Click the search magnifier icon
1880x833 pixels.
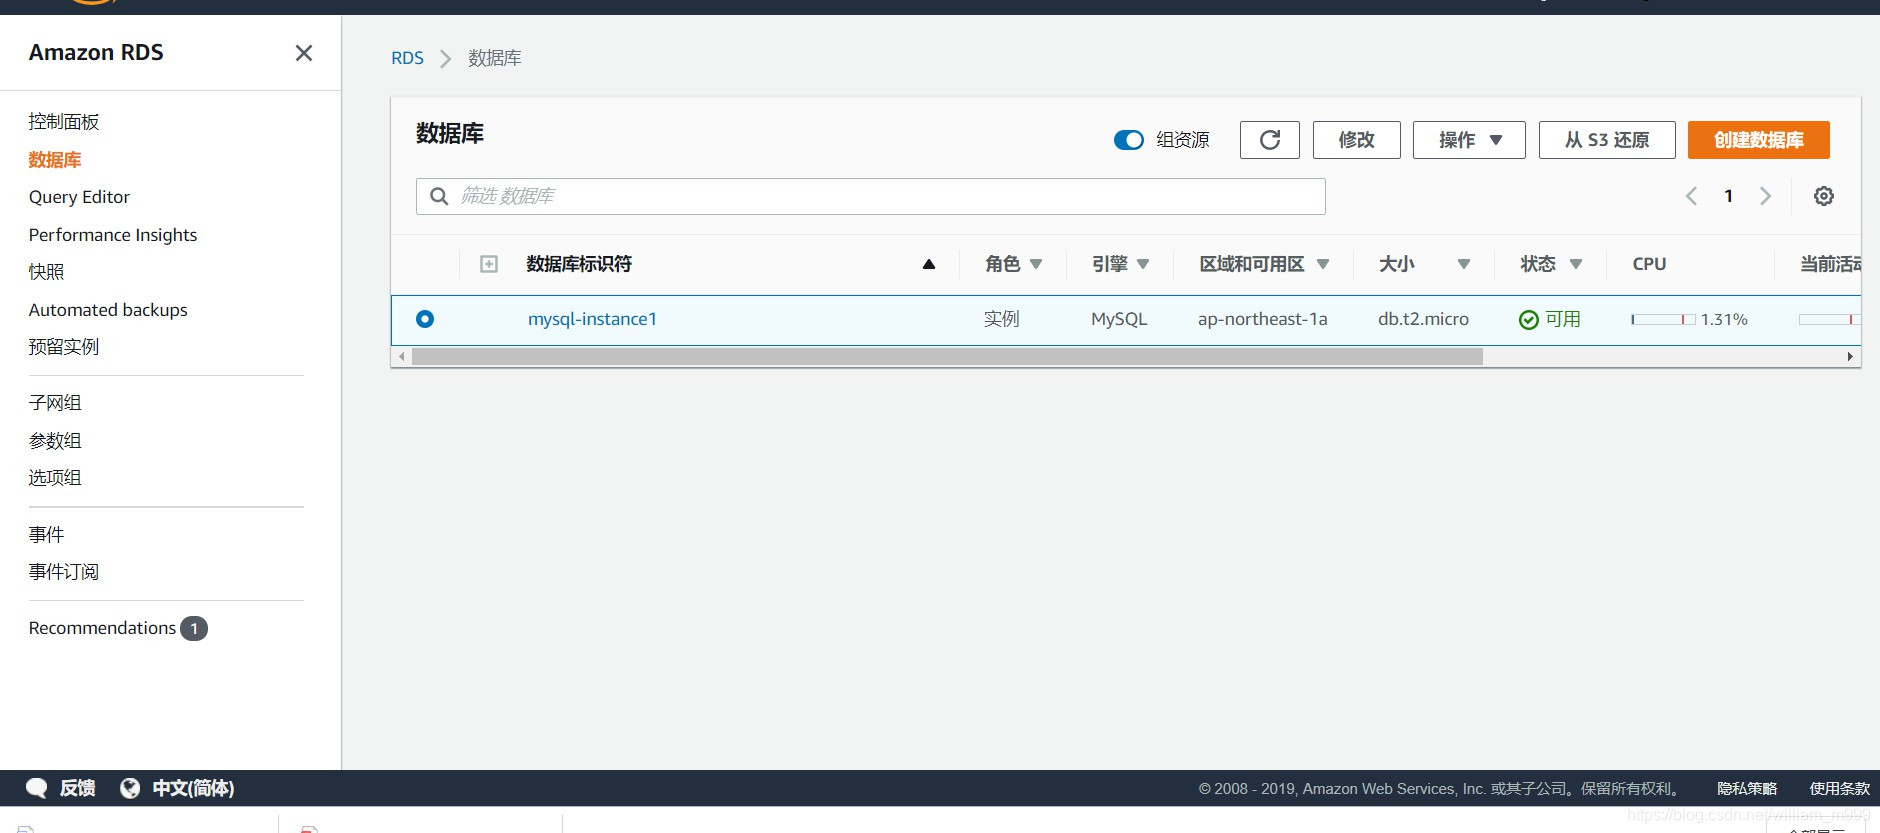pyautogui.click(x=439, y=196)
